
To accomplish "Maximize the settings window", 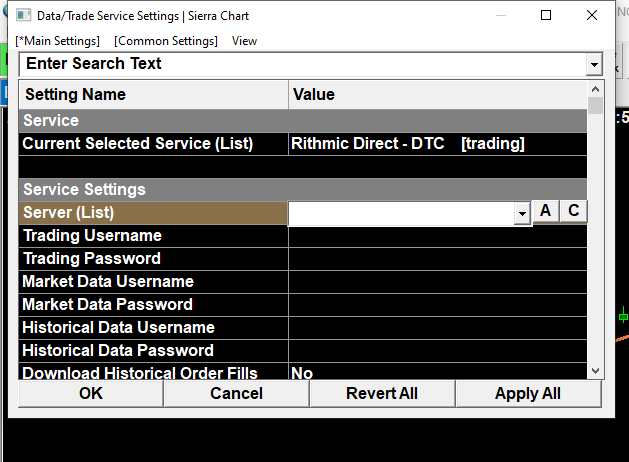I will pos(546,16).
